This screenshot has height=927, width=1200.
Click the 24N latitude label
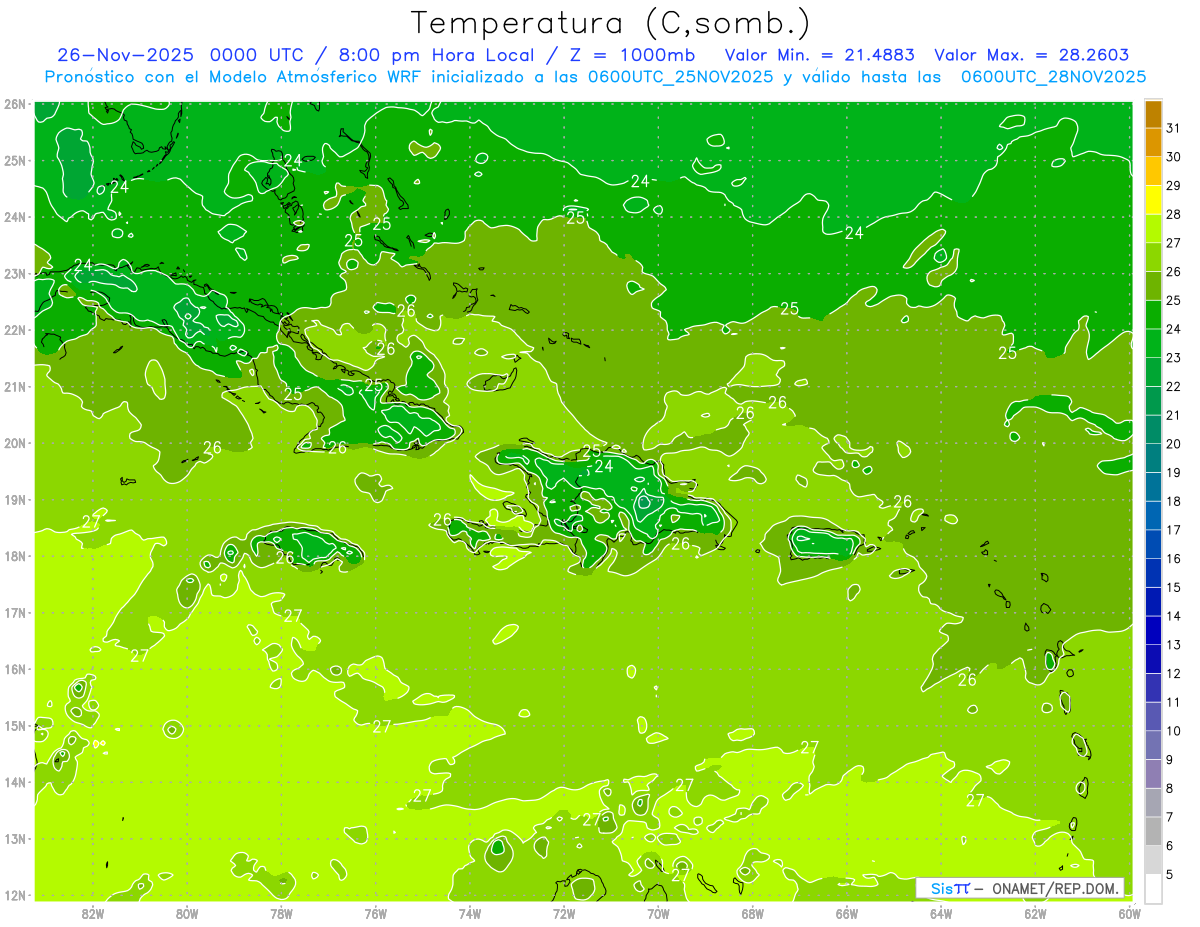(x=15, y=217)
